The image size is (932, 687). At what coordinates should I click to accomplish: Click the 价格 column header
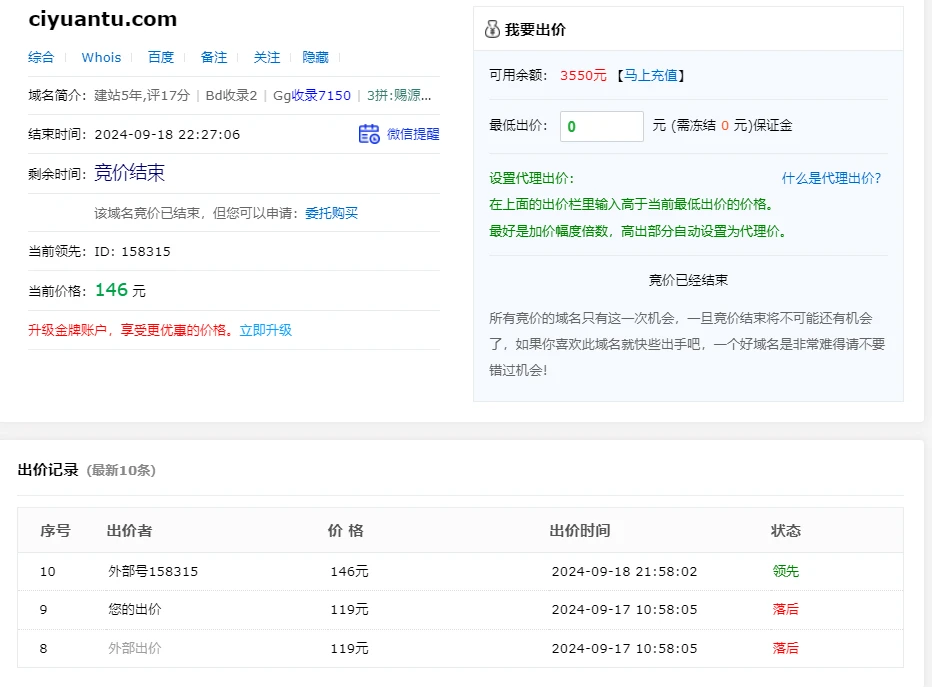coord(345,530)
